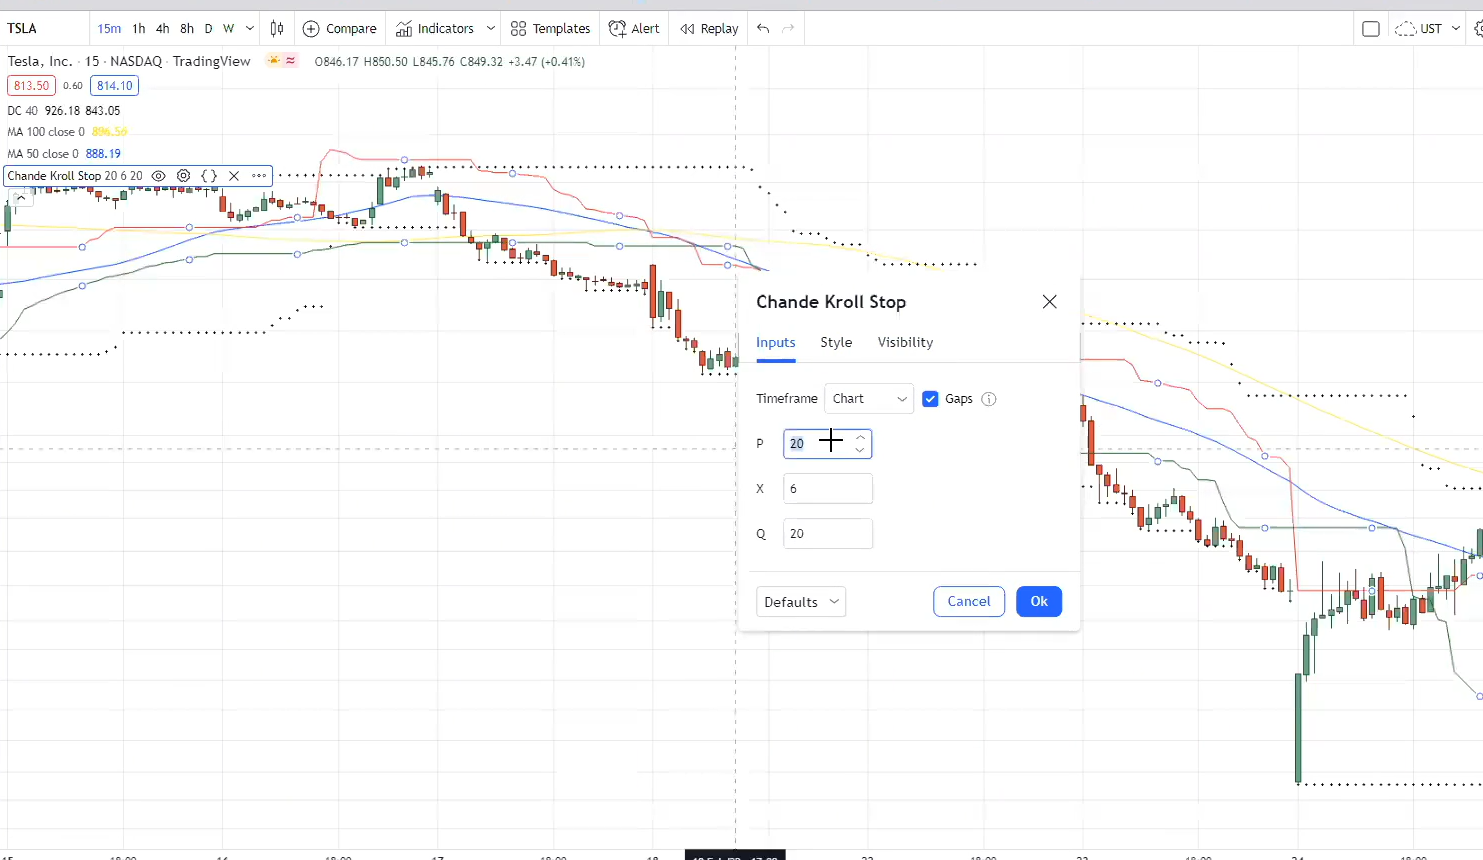Open Chande Kroll Stop settings gear in legend
This screenshot has width=1483, height=860.
click(183, 176)
